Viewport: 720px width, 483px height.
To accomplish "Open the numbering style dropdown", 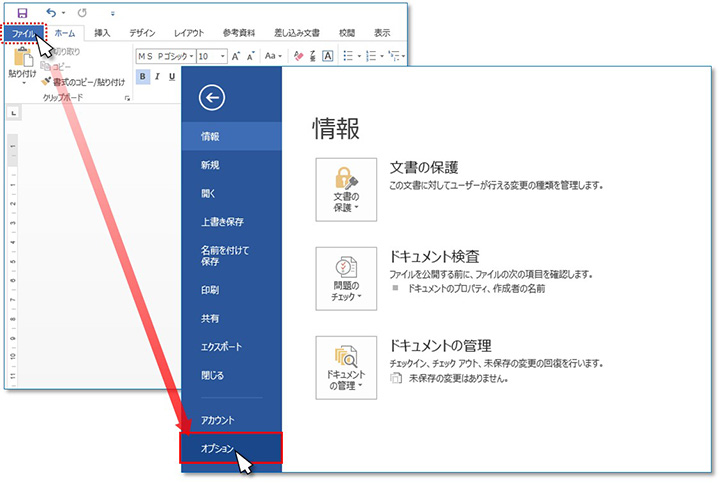I will click(382, 56).
